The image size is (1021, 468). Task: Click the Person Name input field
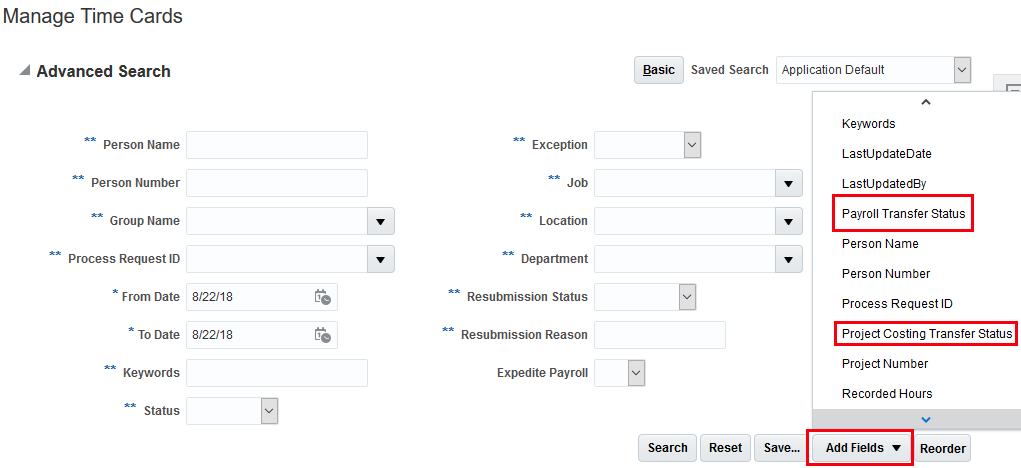click(277, 145)
